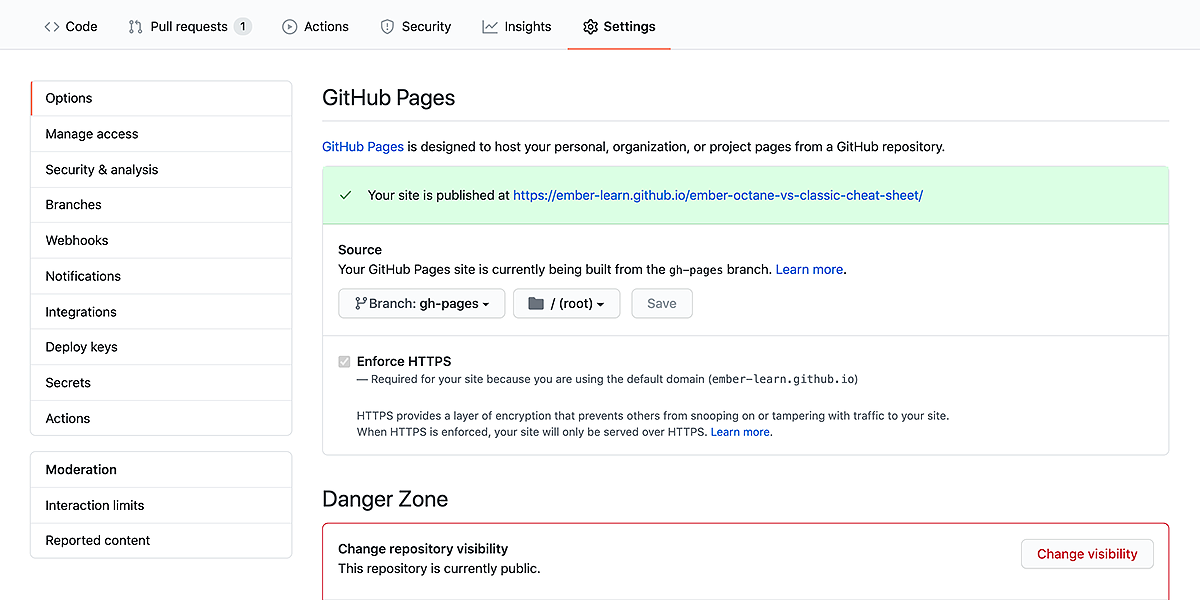This screenshot has height=600, width=1200.
Task: Click the Moderation section header
Action: pos(161,470)
